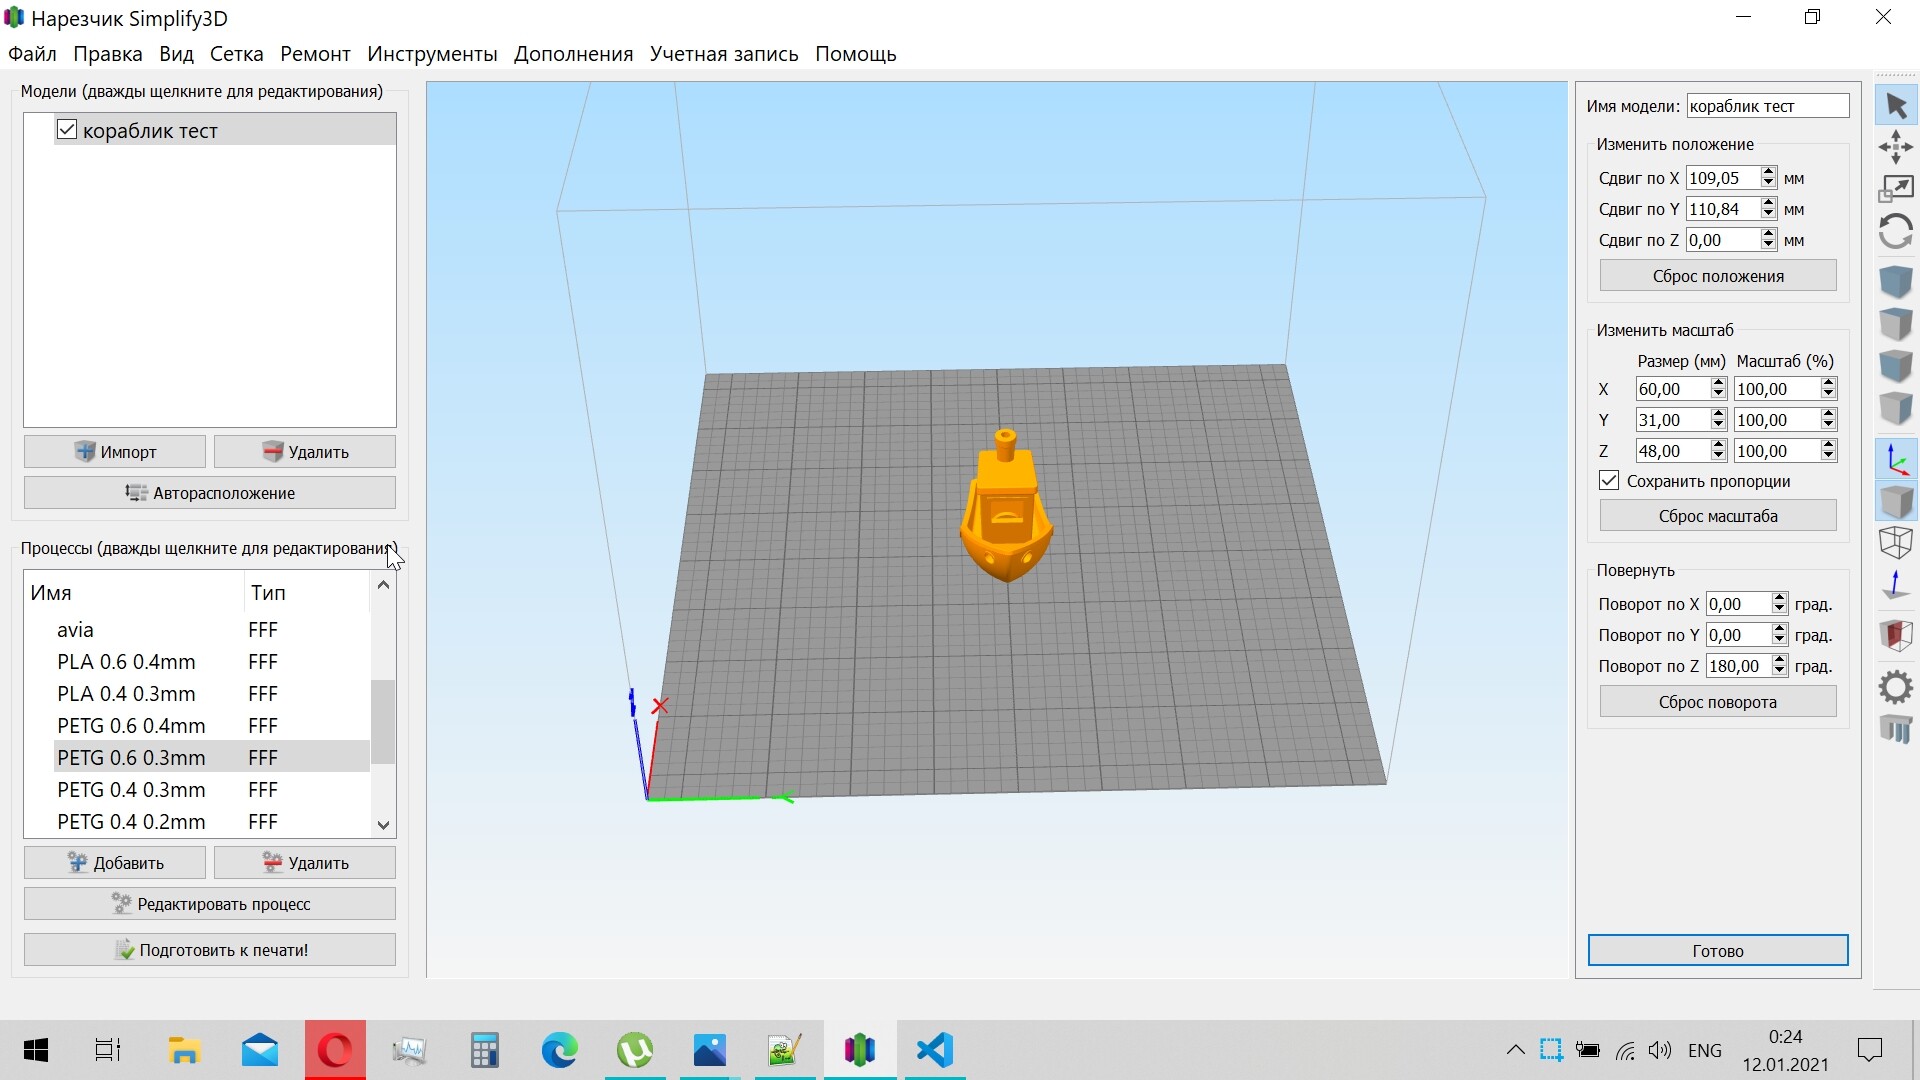The height and width of the screenshot is (1080, 1920).
Task: Click Удалить button under models list
Action: (x=305, y=452)
